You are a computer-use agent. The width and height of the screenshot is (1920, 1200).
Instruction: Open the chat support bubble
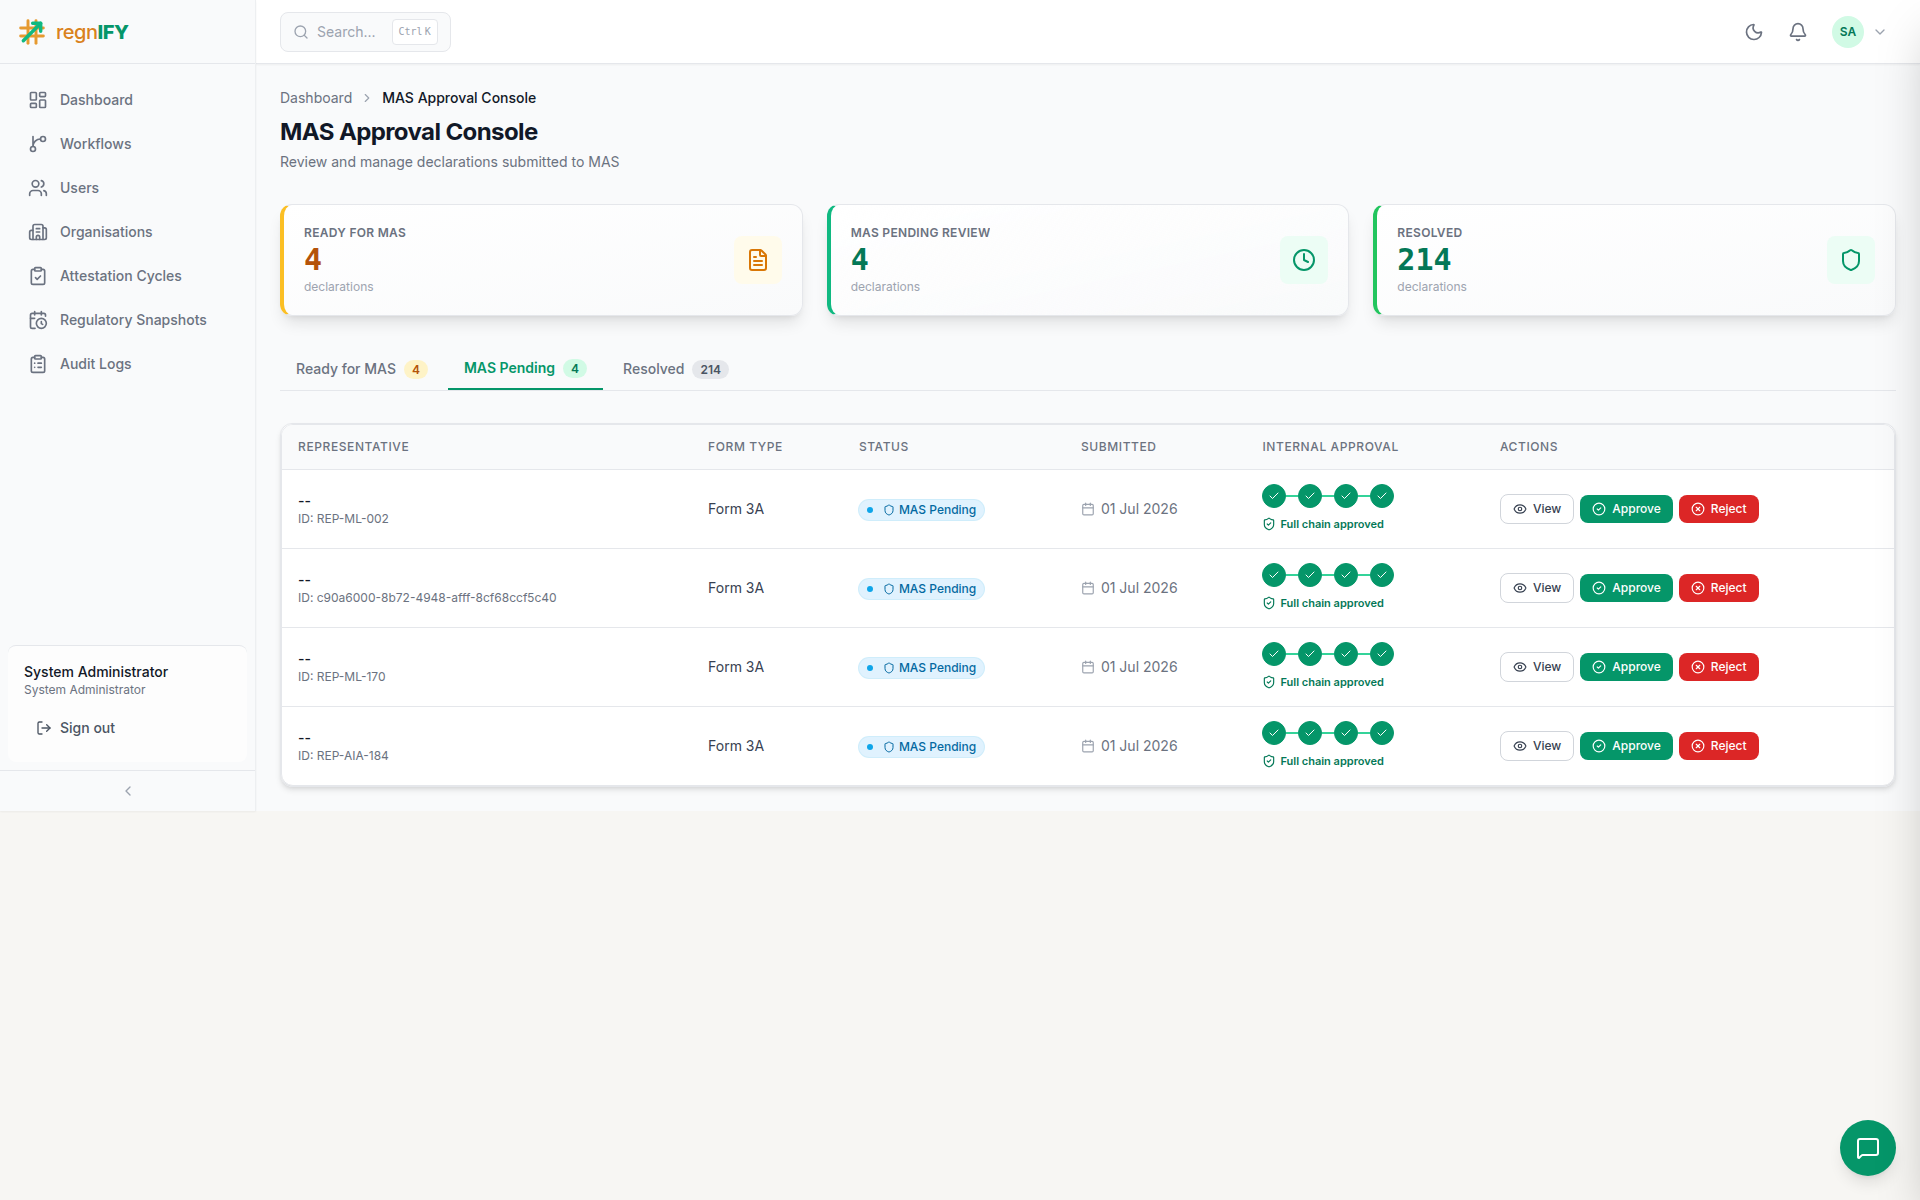[1867, 1147]
